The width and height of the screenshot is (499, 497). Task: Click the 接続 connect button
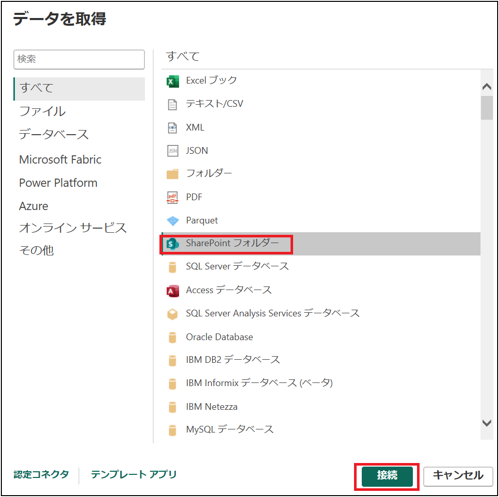[x=387, y=476]
